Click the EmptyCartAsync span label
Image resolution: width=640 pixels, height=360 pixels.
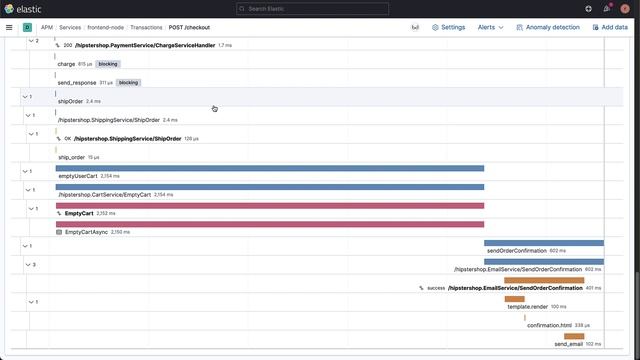click(86, 232)
